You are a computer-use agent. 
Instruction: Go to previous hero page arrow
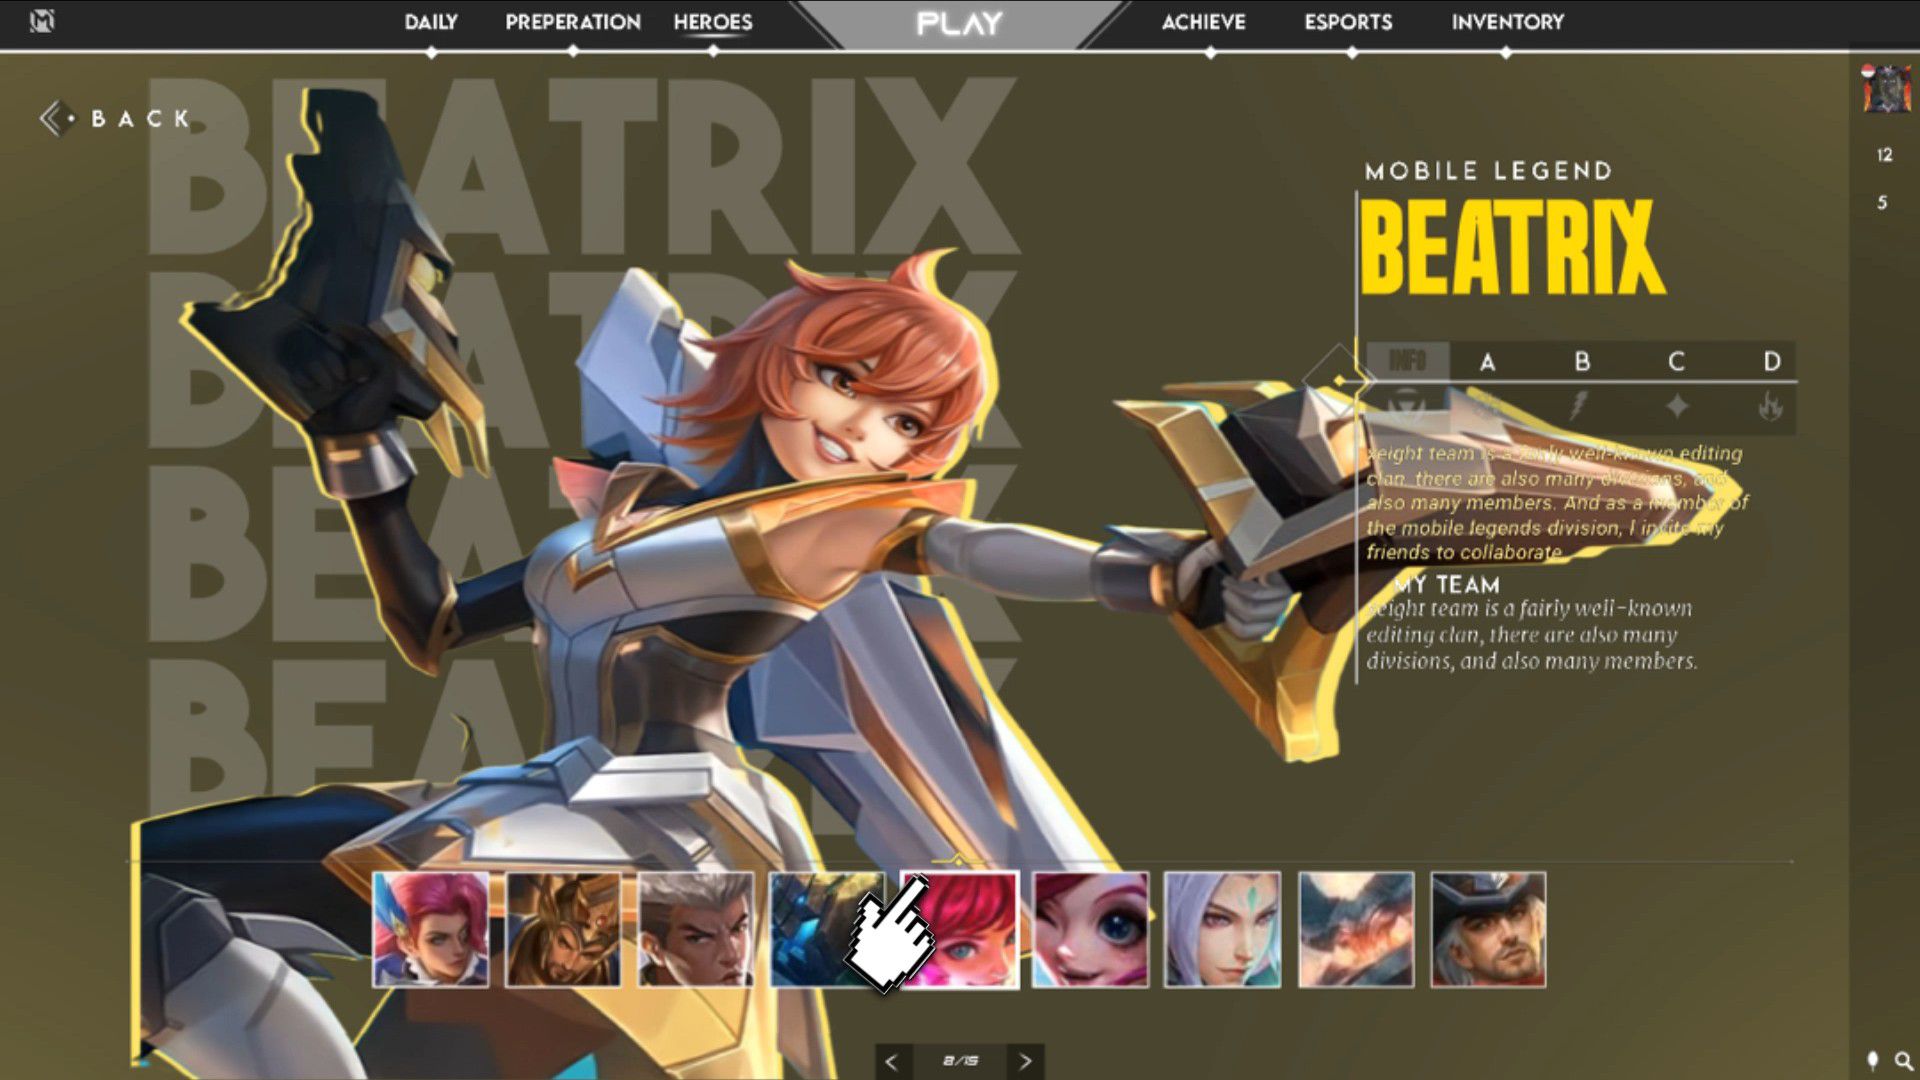tap(892, 1061)
